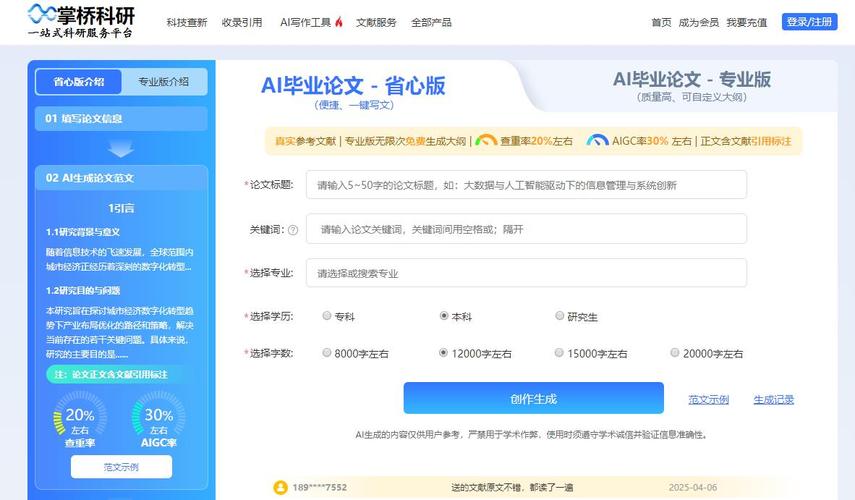The height and width of the screenshot is (500, 855).
Task: Select the 本科 education radio button
Action: click(x=444, y=316)
